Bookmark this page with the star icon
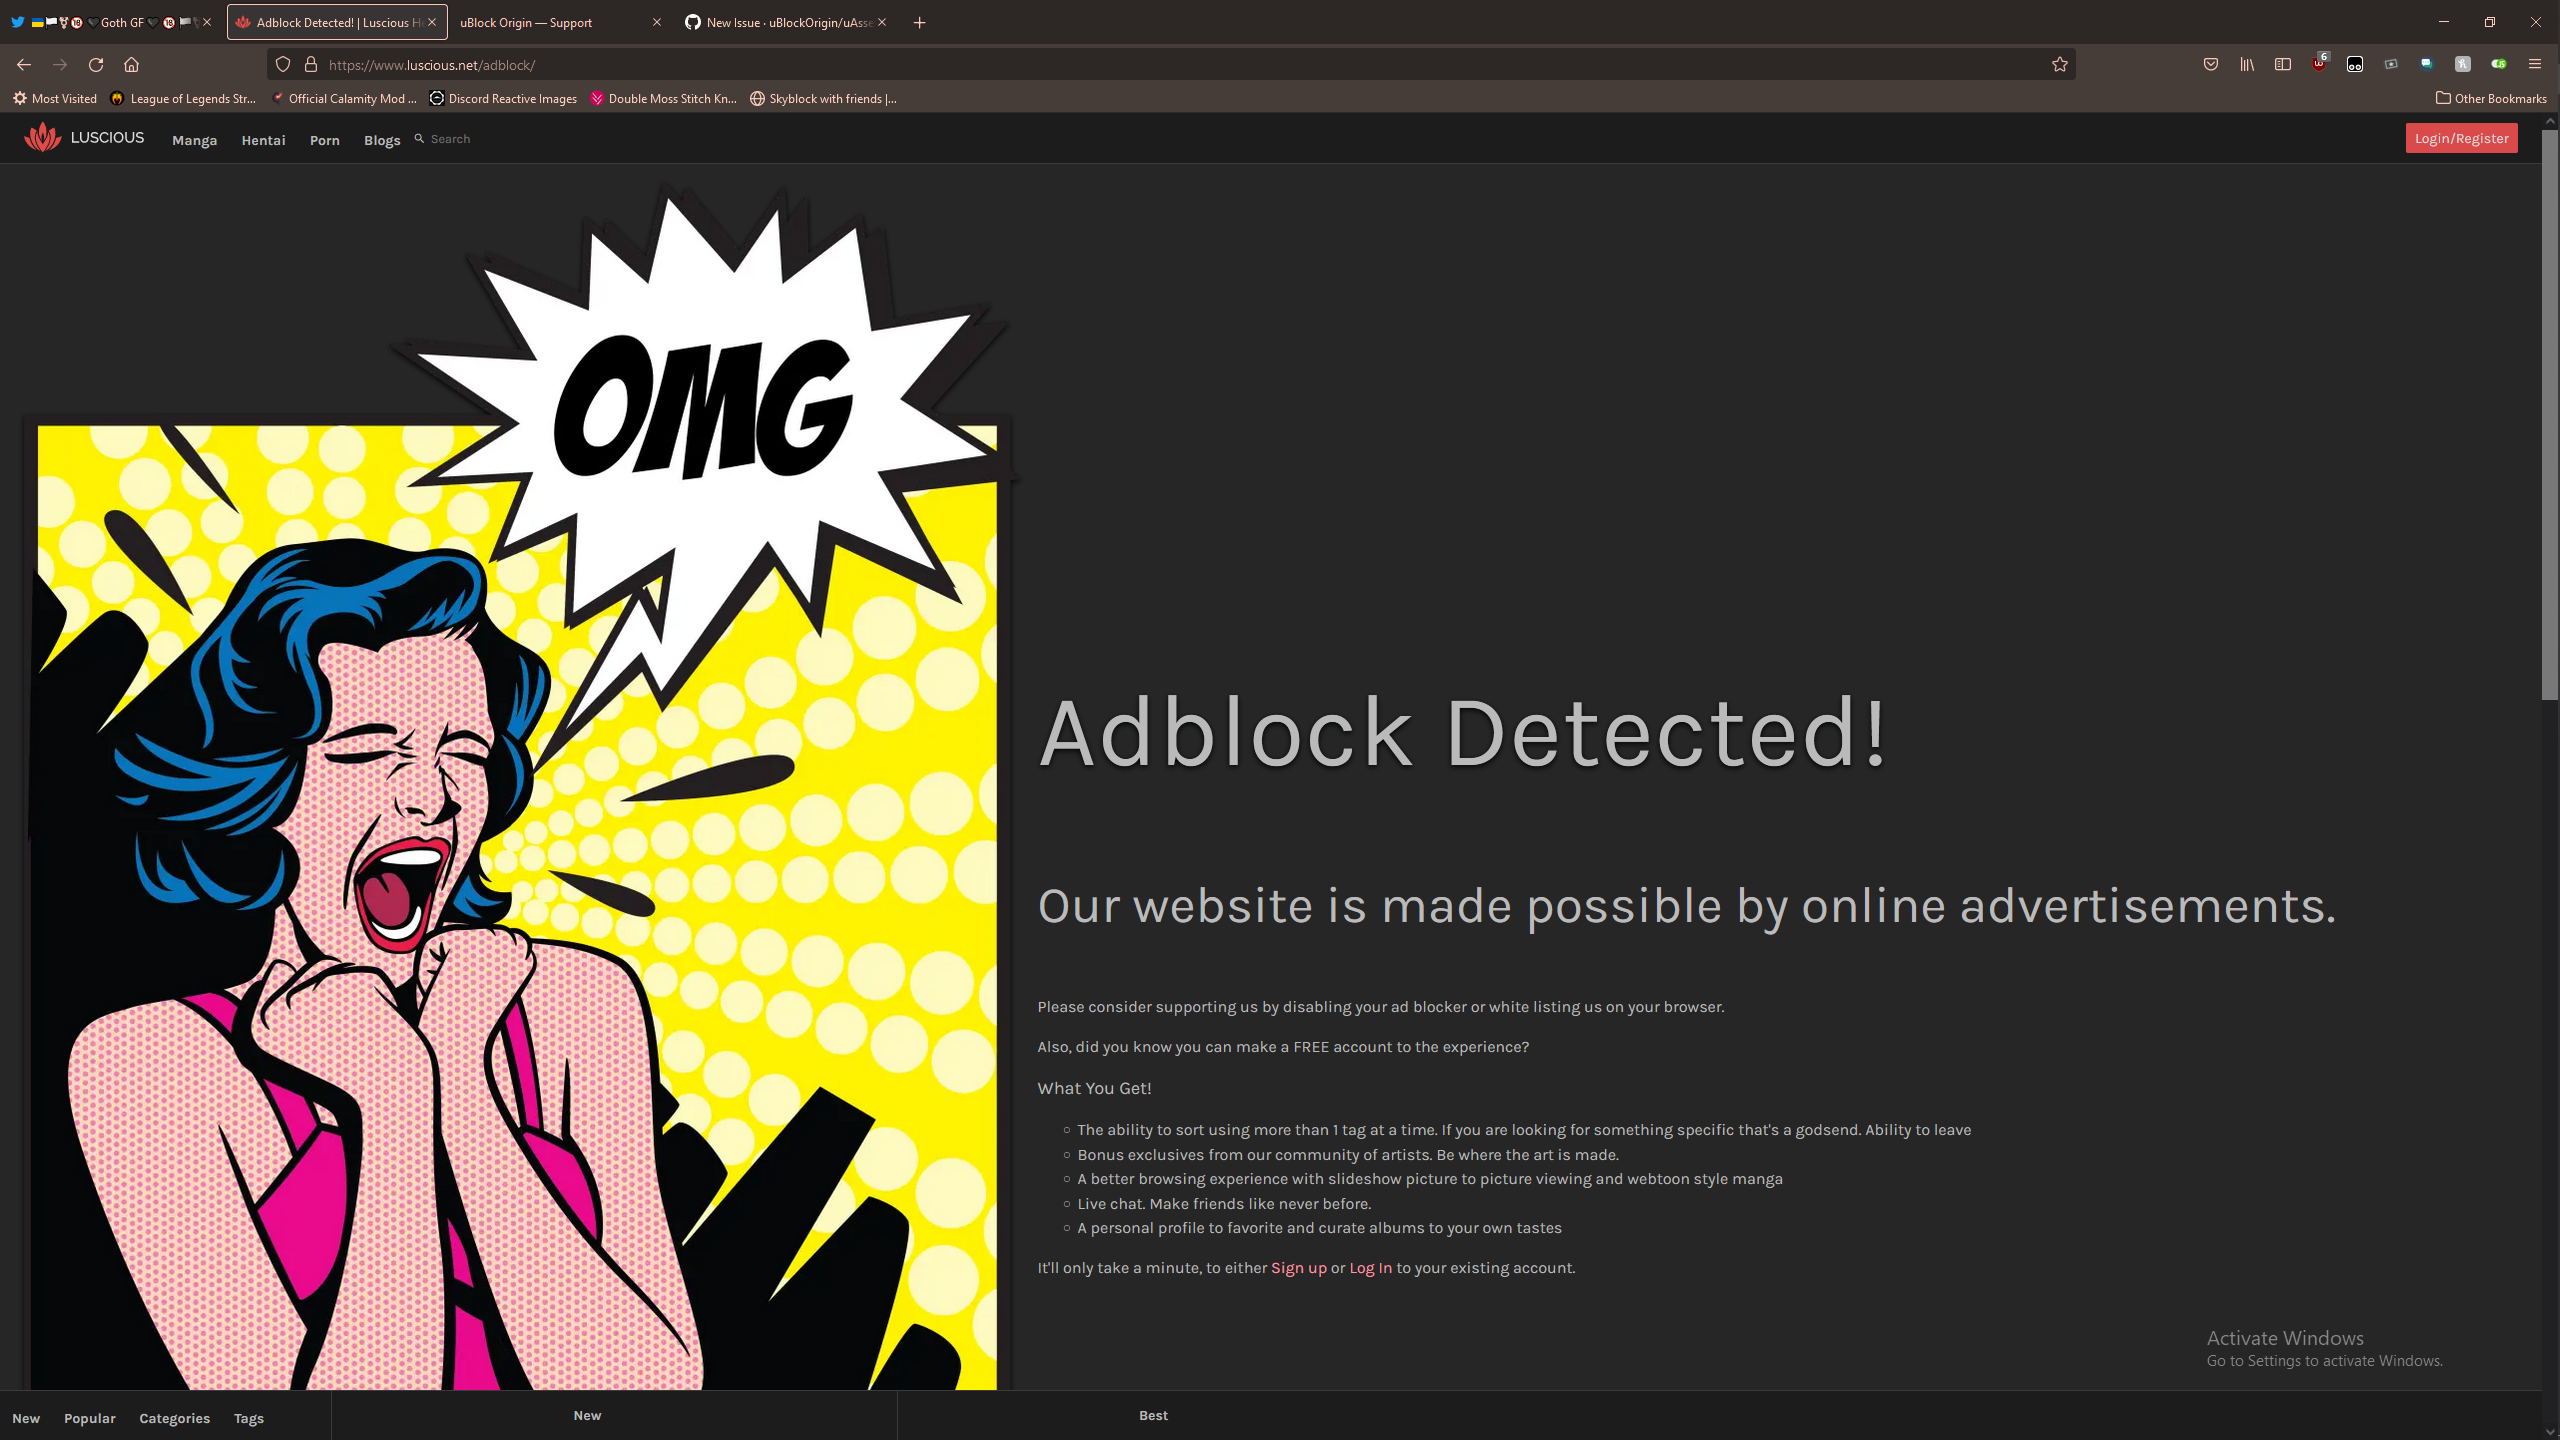This screenshot has width=2560, height=1440. point(2059,64)
